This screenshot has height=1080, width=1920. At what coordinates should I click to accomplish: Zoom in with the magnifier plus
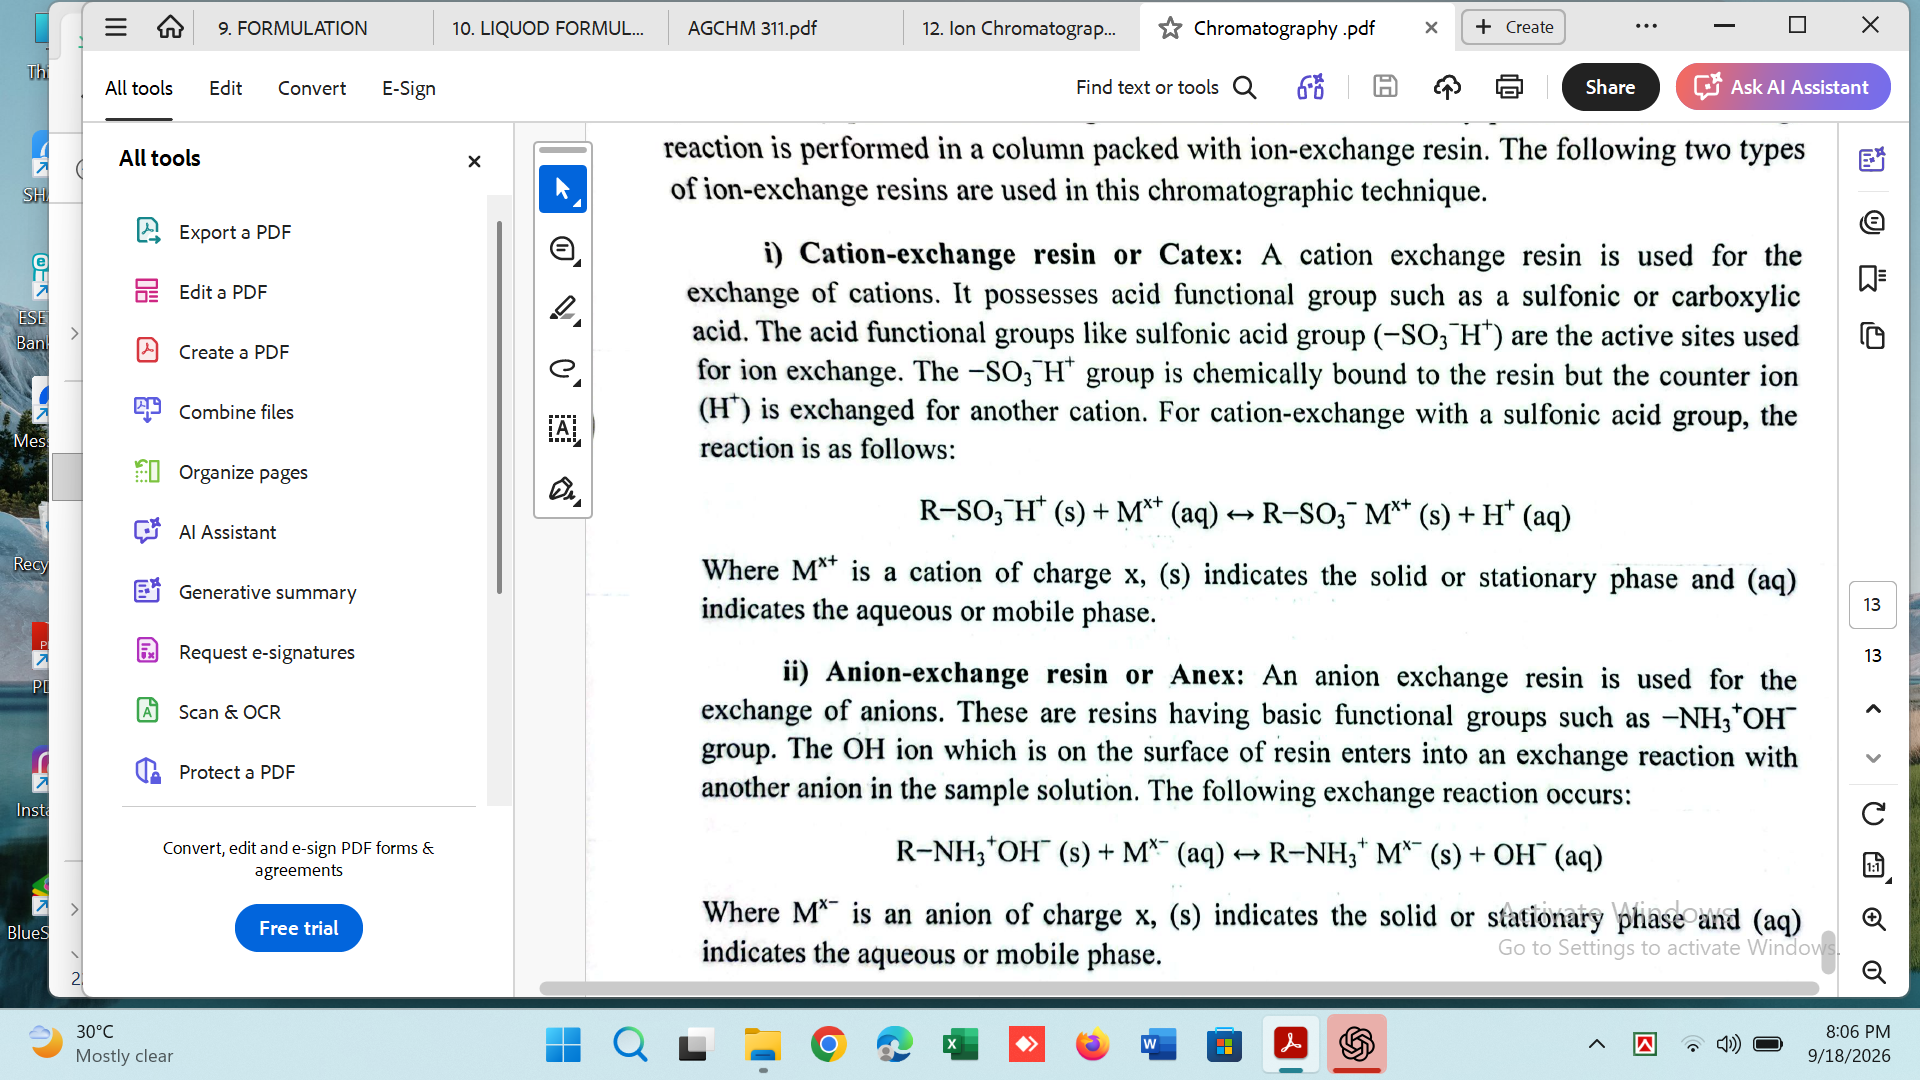click(1873, 920)
